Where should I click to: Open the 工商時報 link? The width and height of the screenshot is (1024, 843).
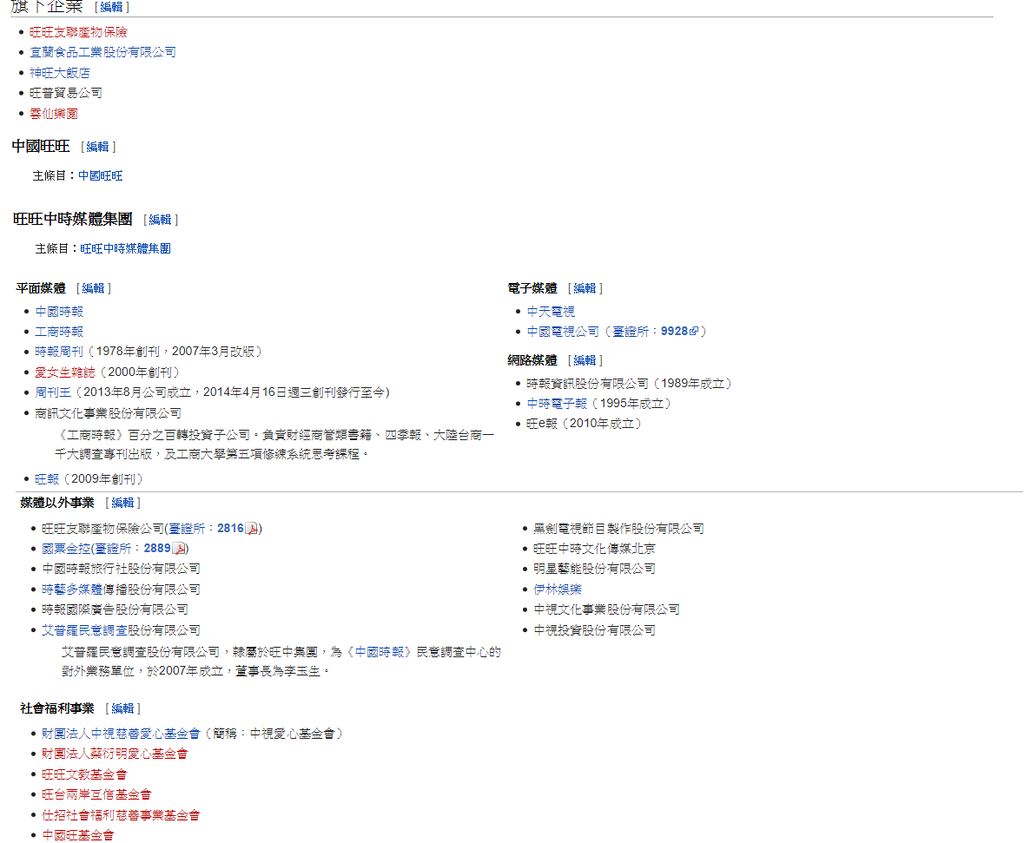tap(59, 332)
